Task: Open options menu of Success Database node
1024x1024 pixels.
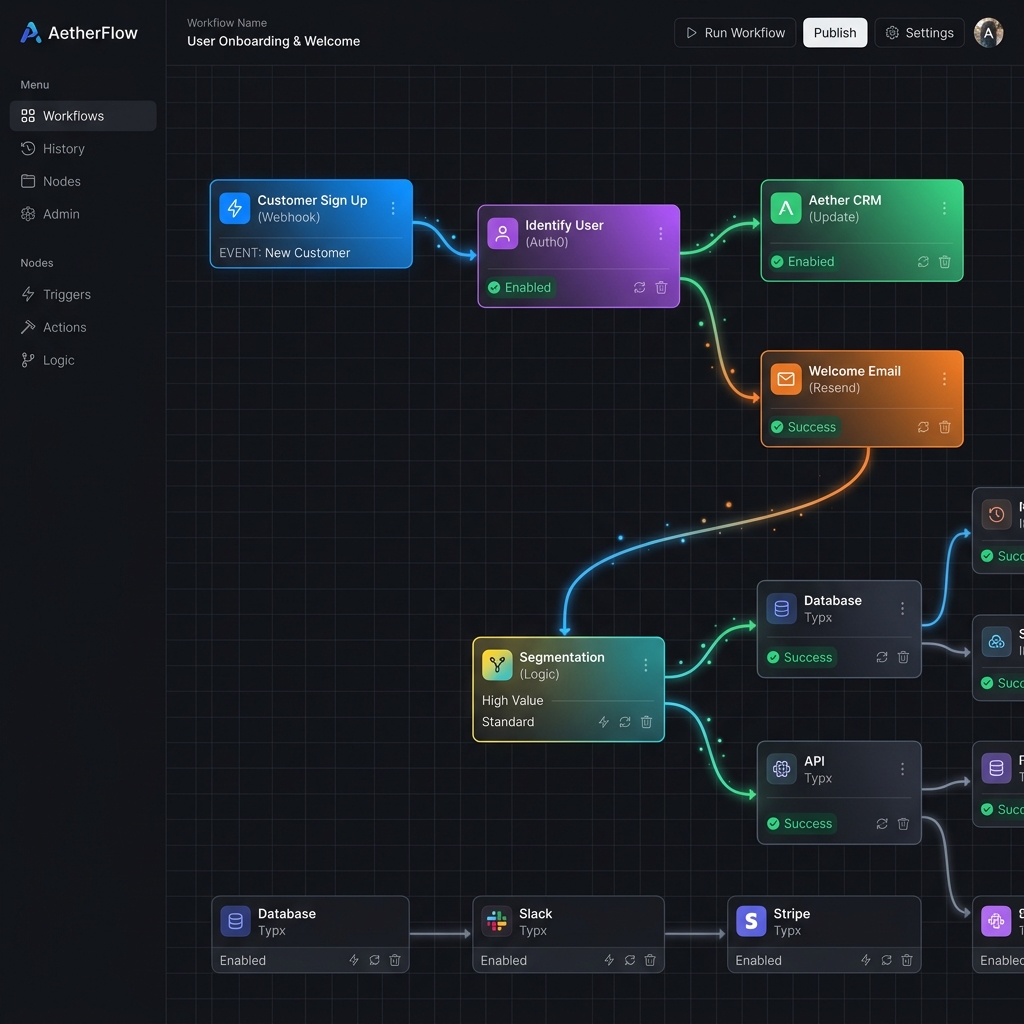Action: pos(902,608)
